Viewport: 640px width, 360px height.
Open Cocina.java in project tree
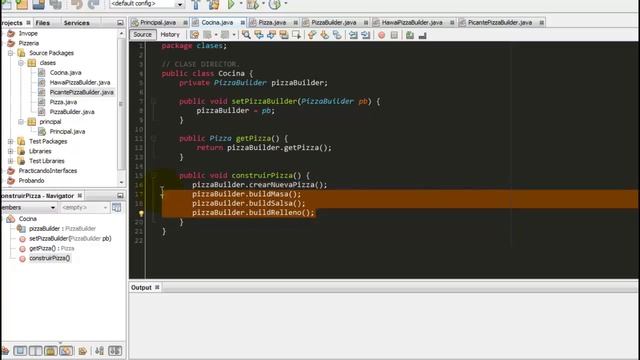(65, 73)
